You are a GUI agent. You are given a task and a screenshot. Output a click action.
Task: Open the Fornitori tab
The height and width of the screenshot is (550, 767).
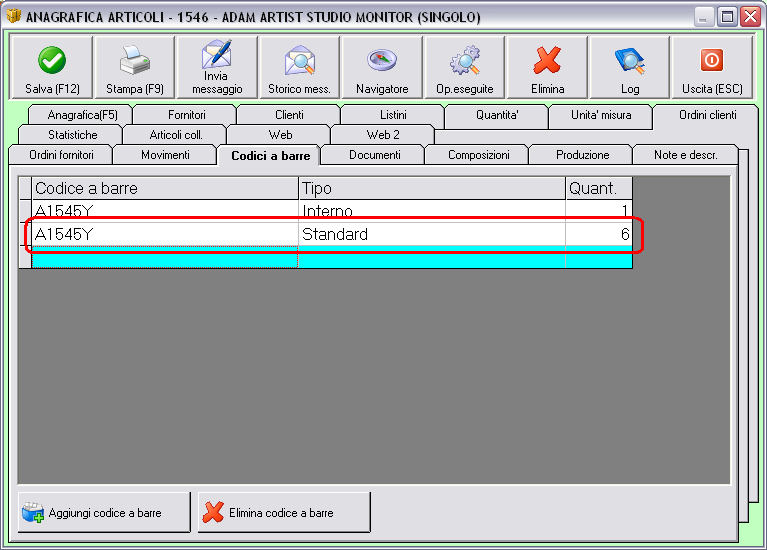click(186, 115)
